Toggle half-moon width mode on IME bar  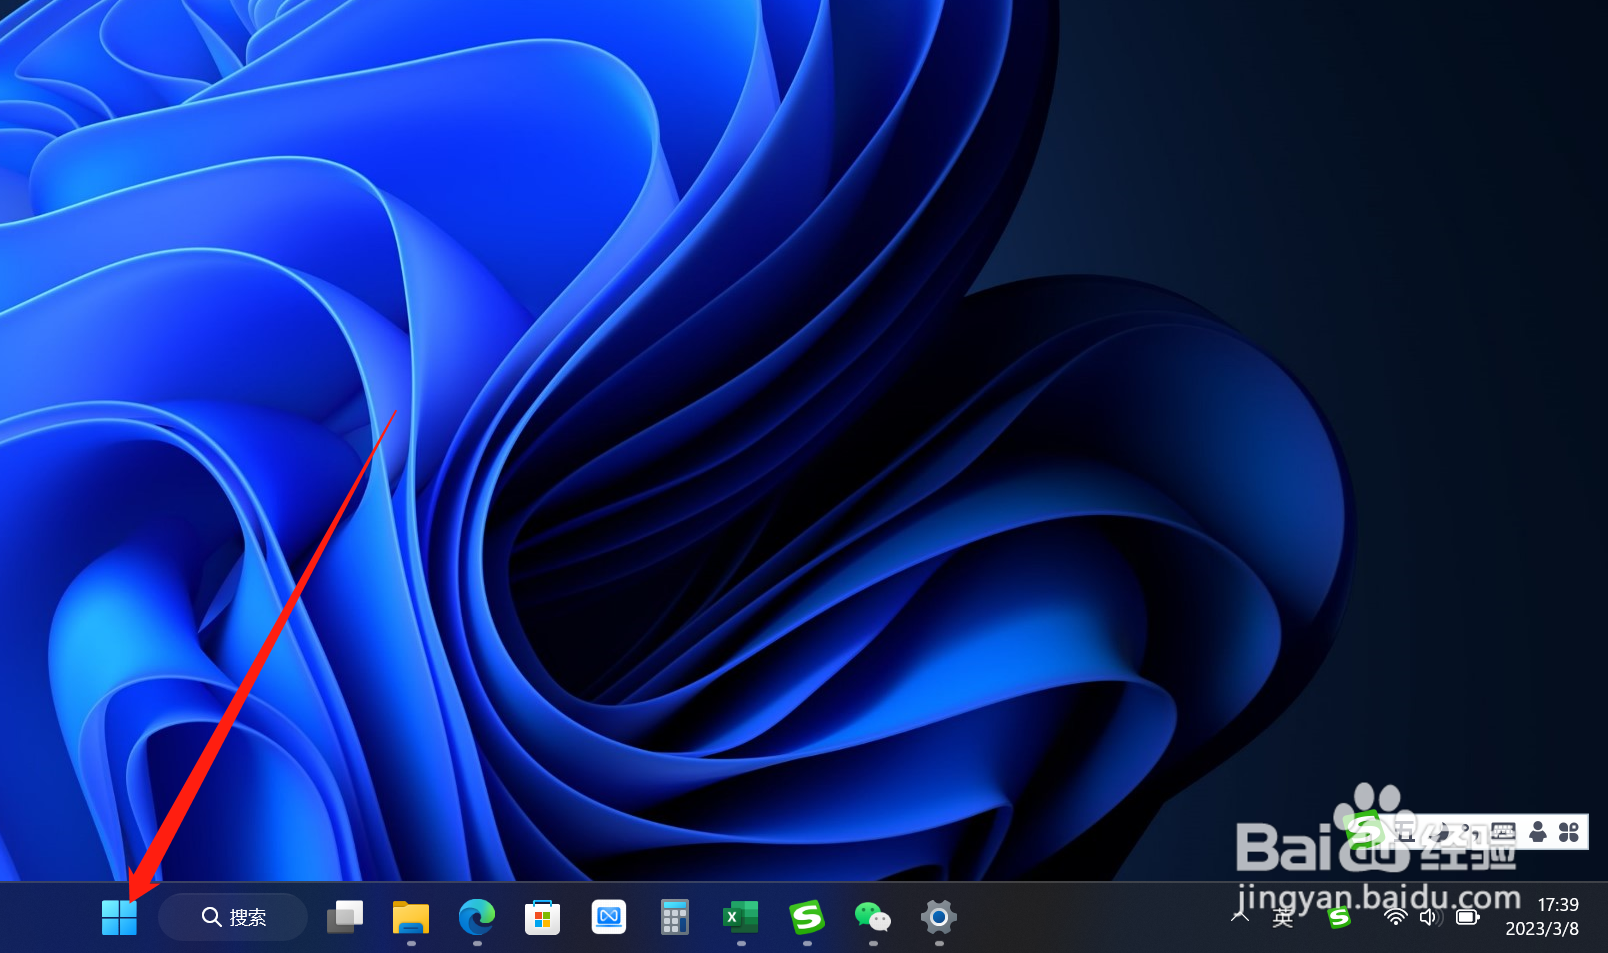tap(1440, 831)
